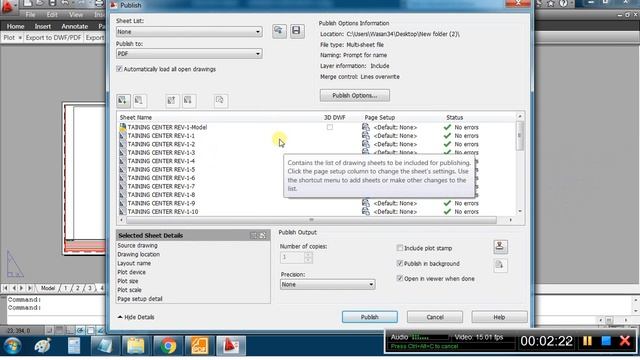This screenshot has width=640, height=360.
Task: Open Chrome from the taskbar
Action: tap(168, 346)
